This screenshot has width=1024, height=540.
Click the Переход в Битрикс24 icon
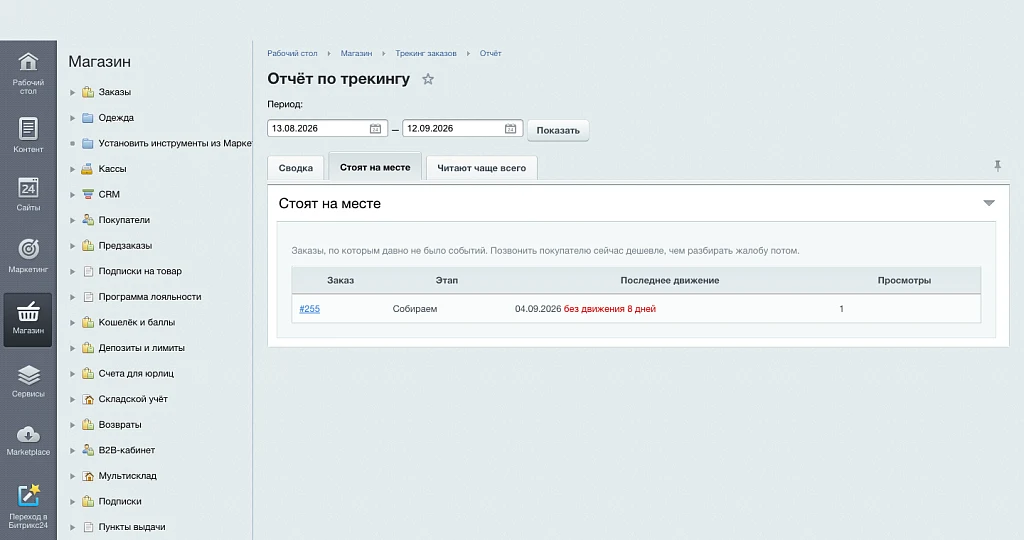pyautogui.click(x=28, y=495)
